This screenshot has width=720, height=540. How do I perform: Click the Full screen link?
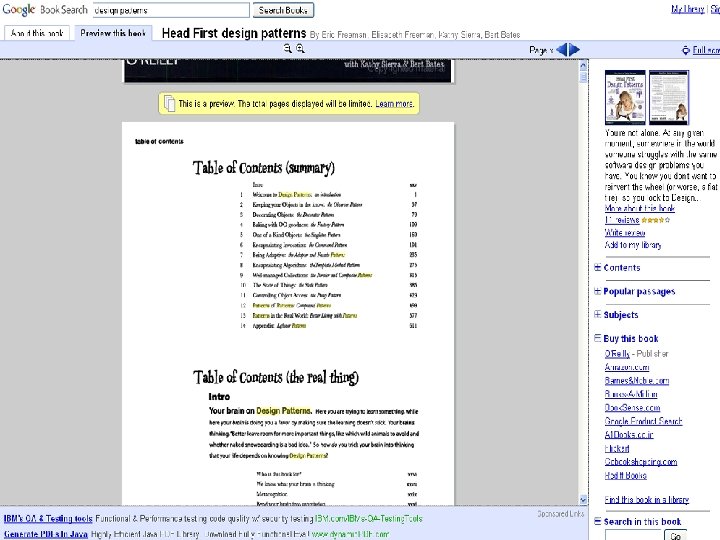click(x=706, y=50)
